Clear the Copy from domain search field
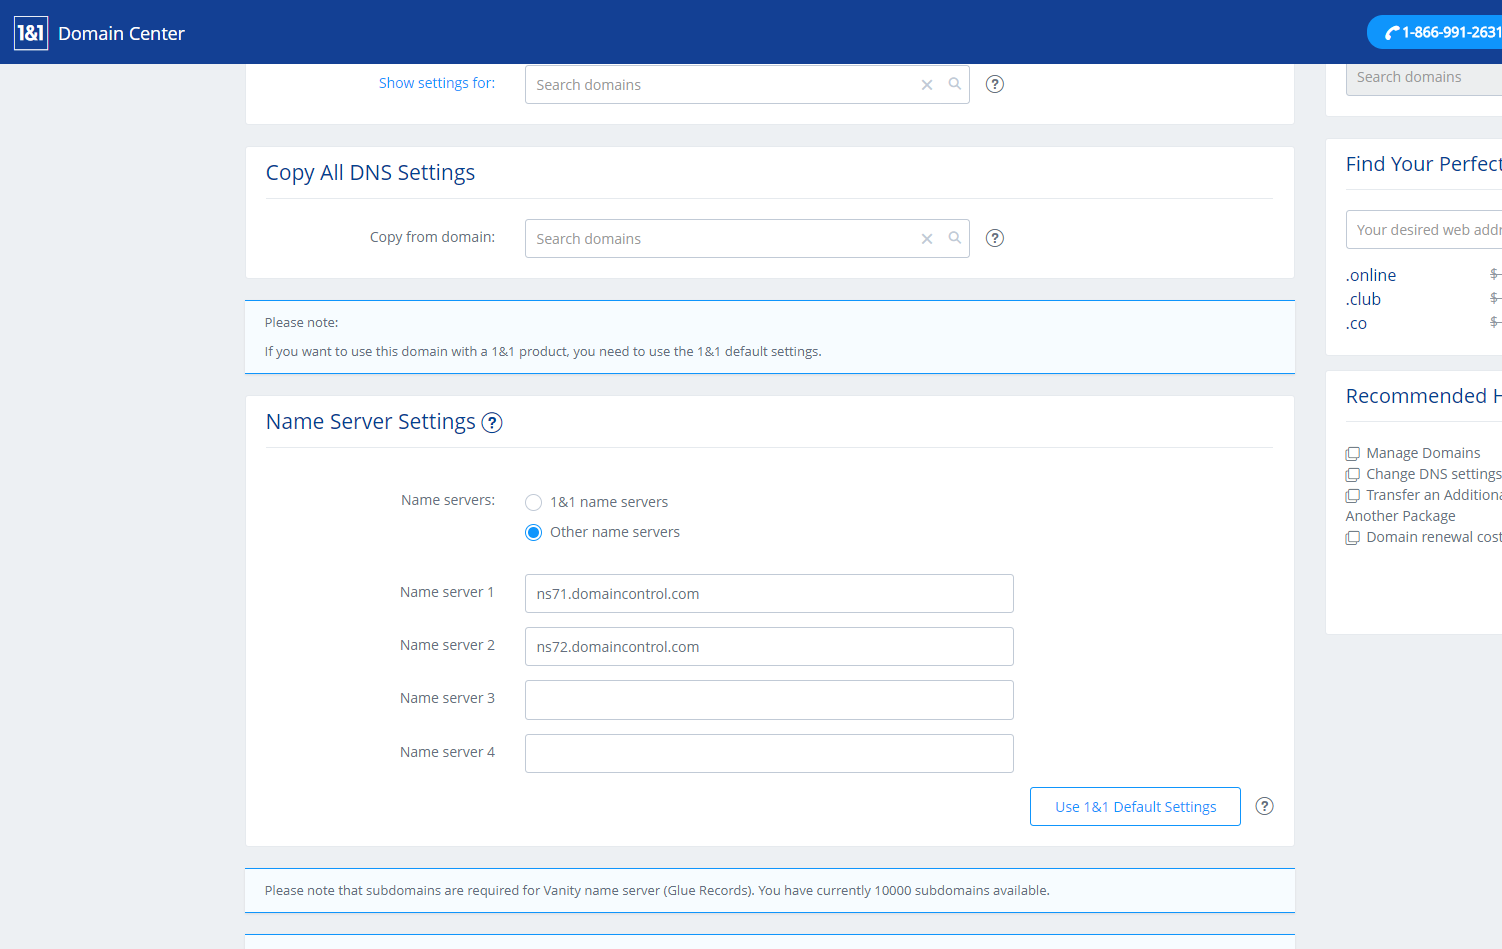The width and height of the screenshot is (1502, 949). point(927,239)
